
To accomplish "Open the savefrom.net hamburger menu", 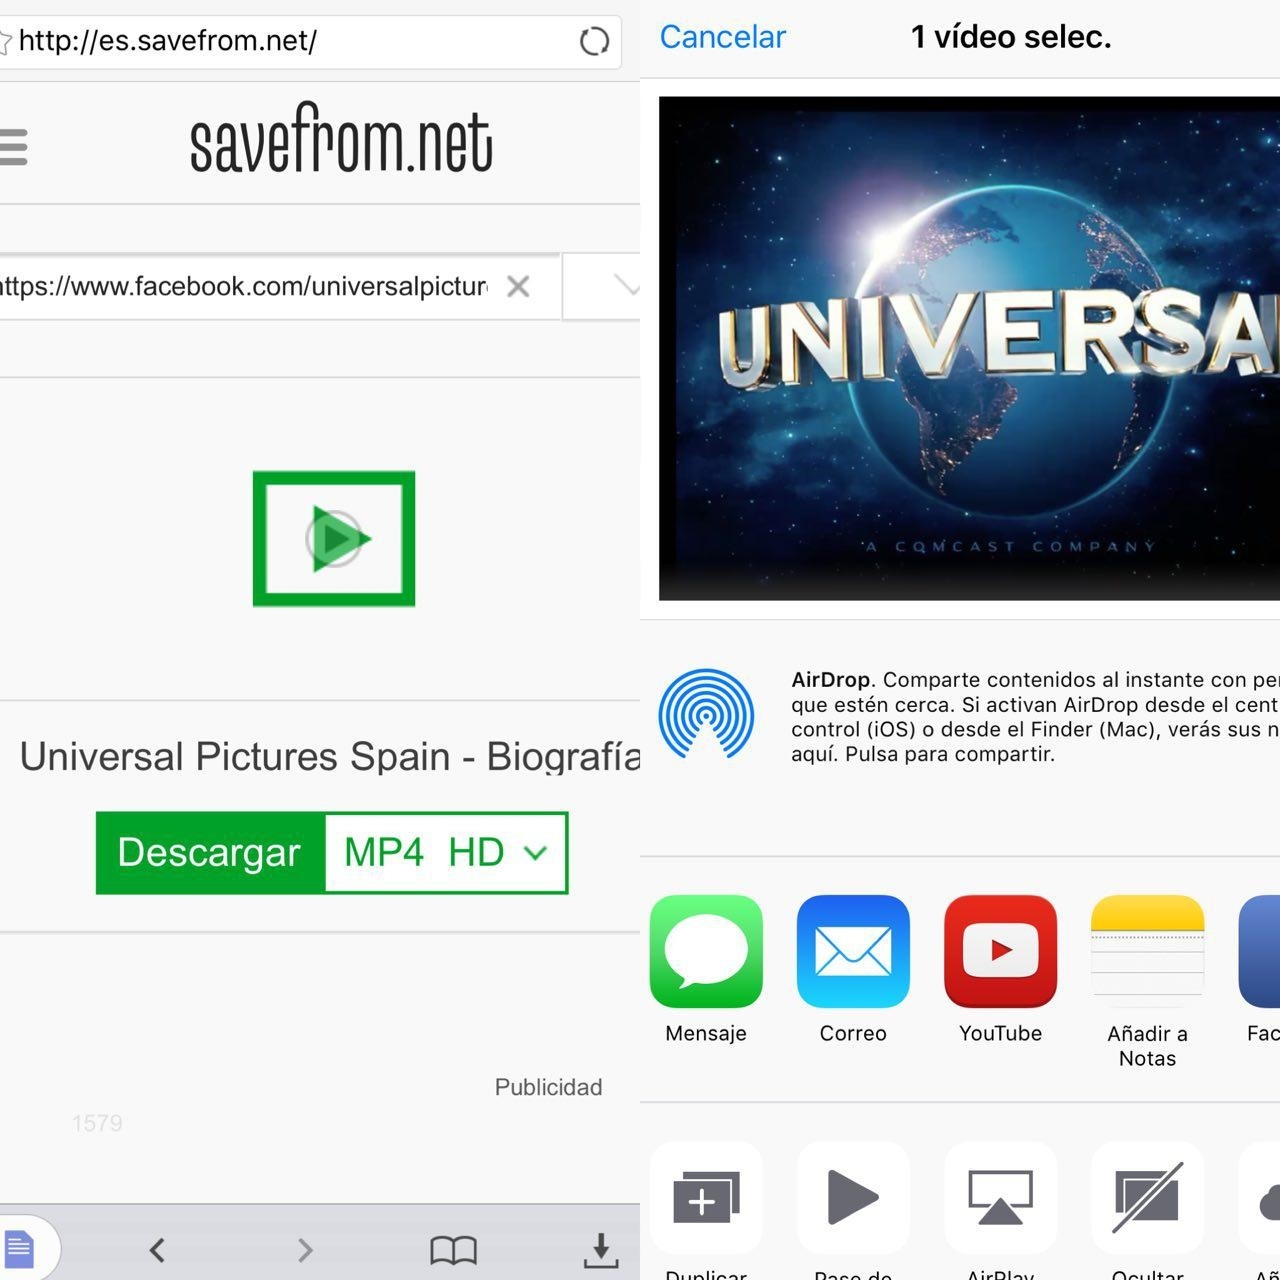I will [x=14, y=147].
